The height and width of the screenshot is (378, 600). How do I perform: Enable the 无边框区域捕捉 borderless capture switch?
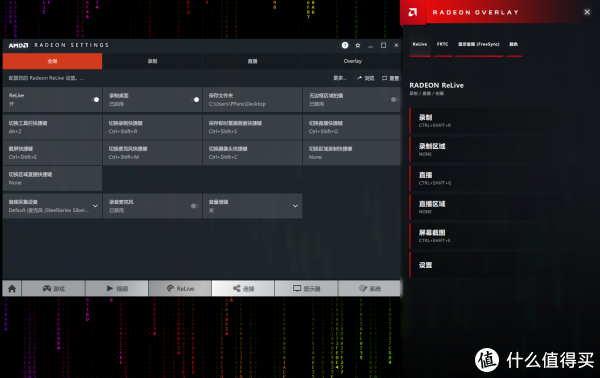click(x=394, y=99)
